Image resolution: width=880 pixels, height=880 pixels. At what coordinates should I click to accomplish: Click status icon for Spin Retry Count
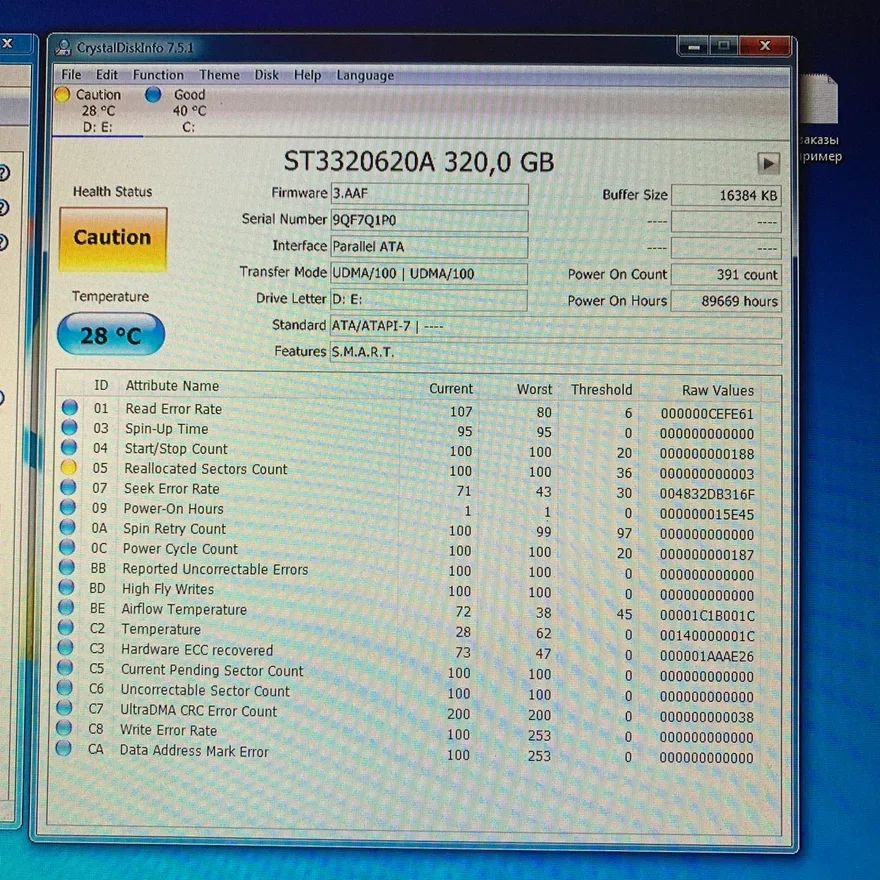click(67, 527)
